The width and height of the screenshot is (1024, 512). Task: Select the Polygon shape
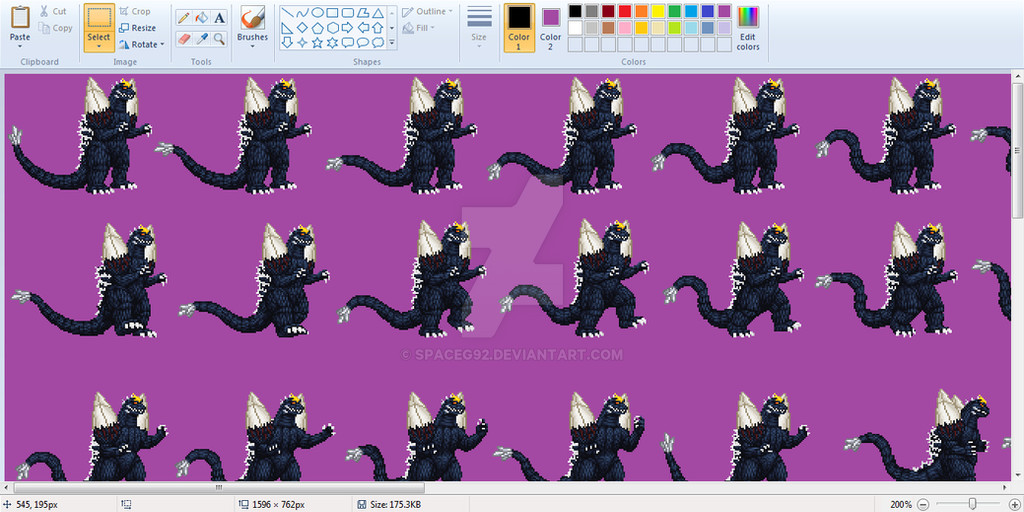tap(362, 12)
